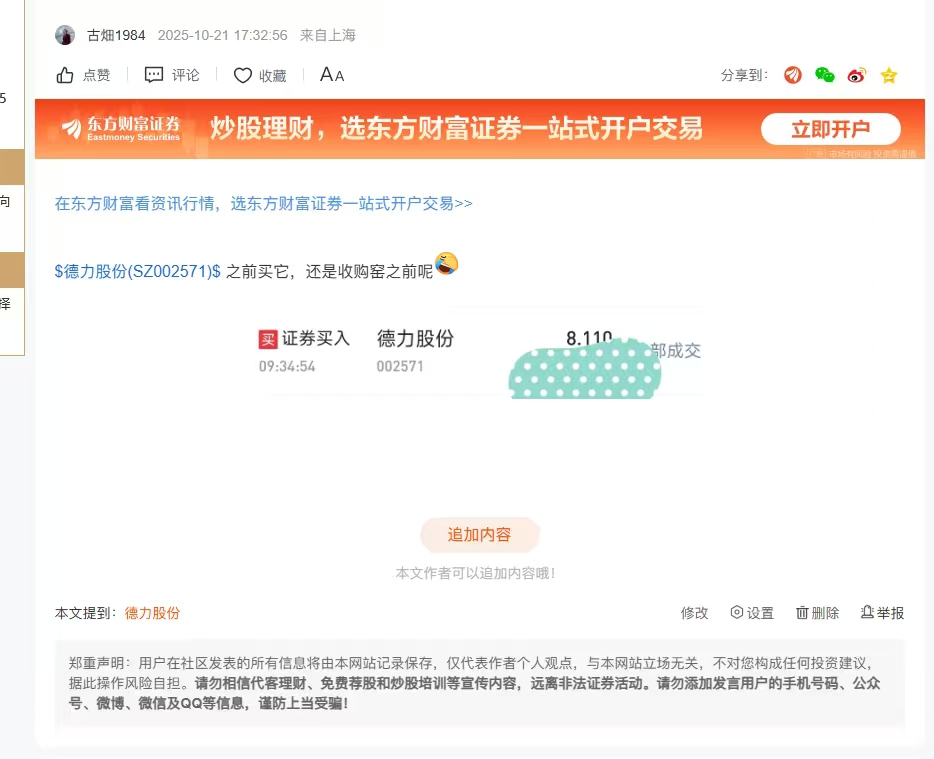Viewport: 934px width, 759px height.
Task: Click the trash 删除 delete option
Action: (817, 613)
